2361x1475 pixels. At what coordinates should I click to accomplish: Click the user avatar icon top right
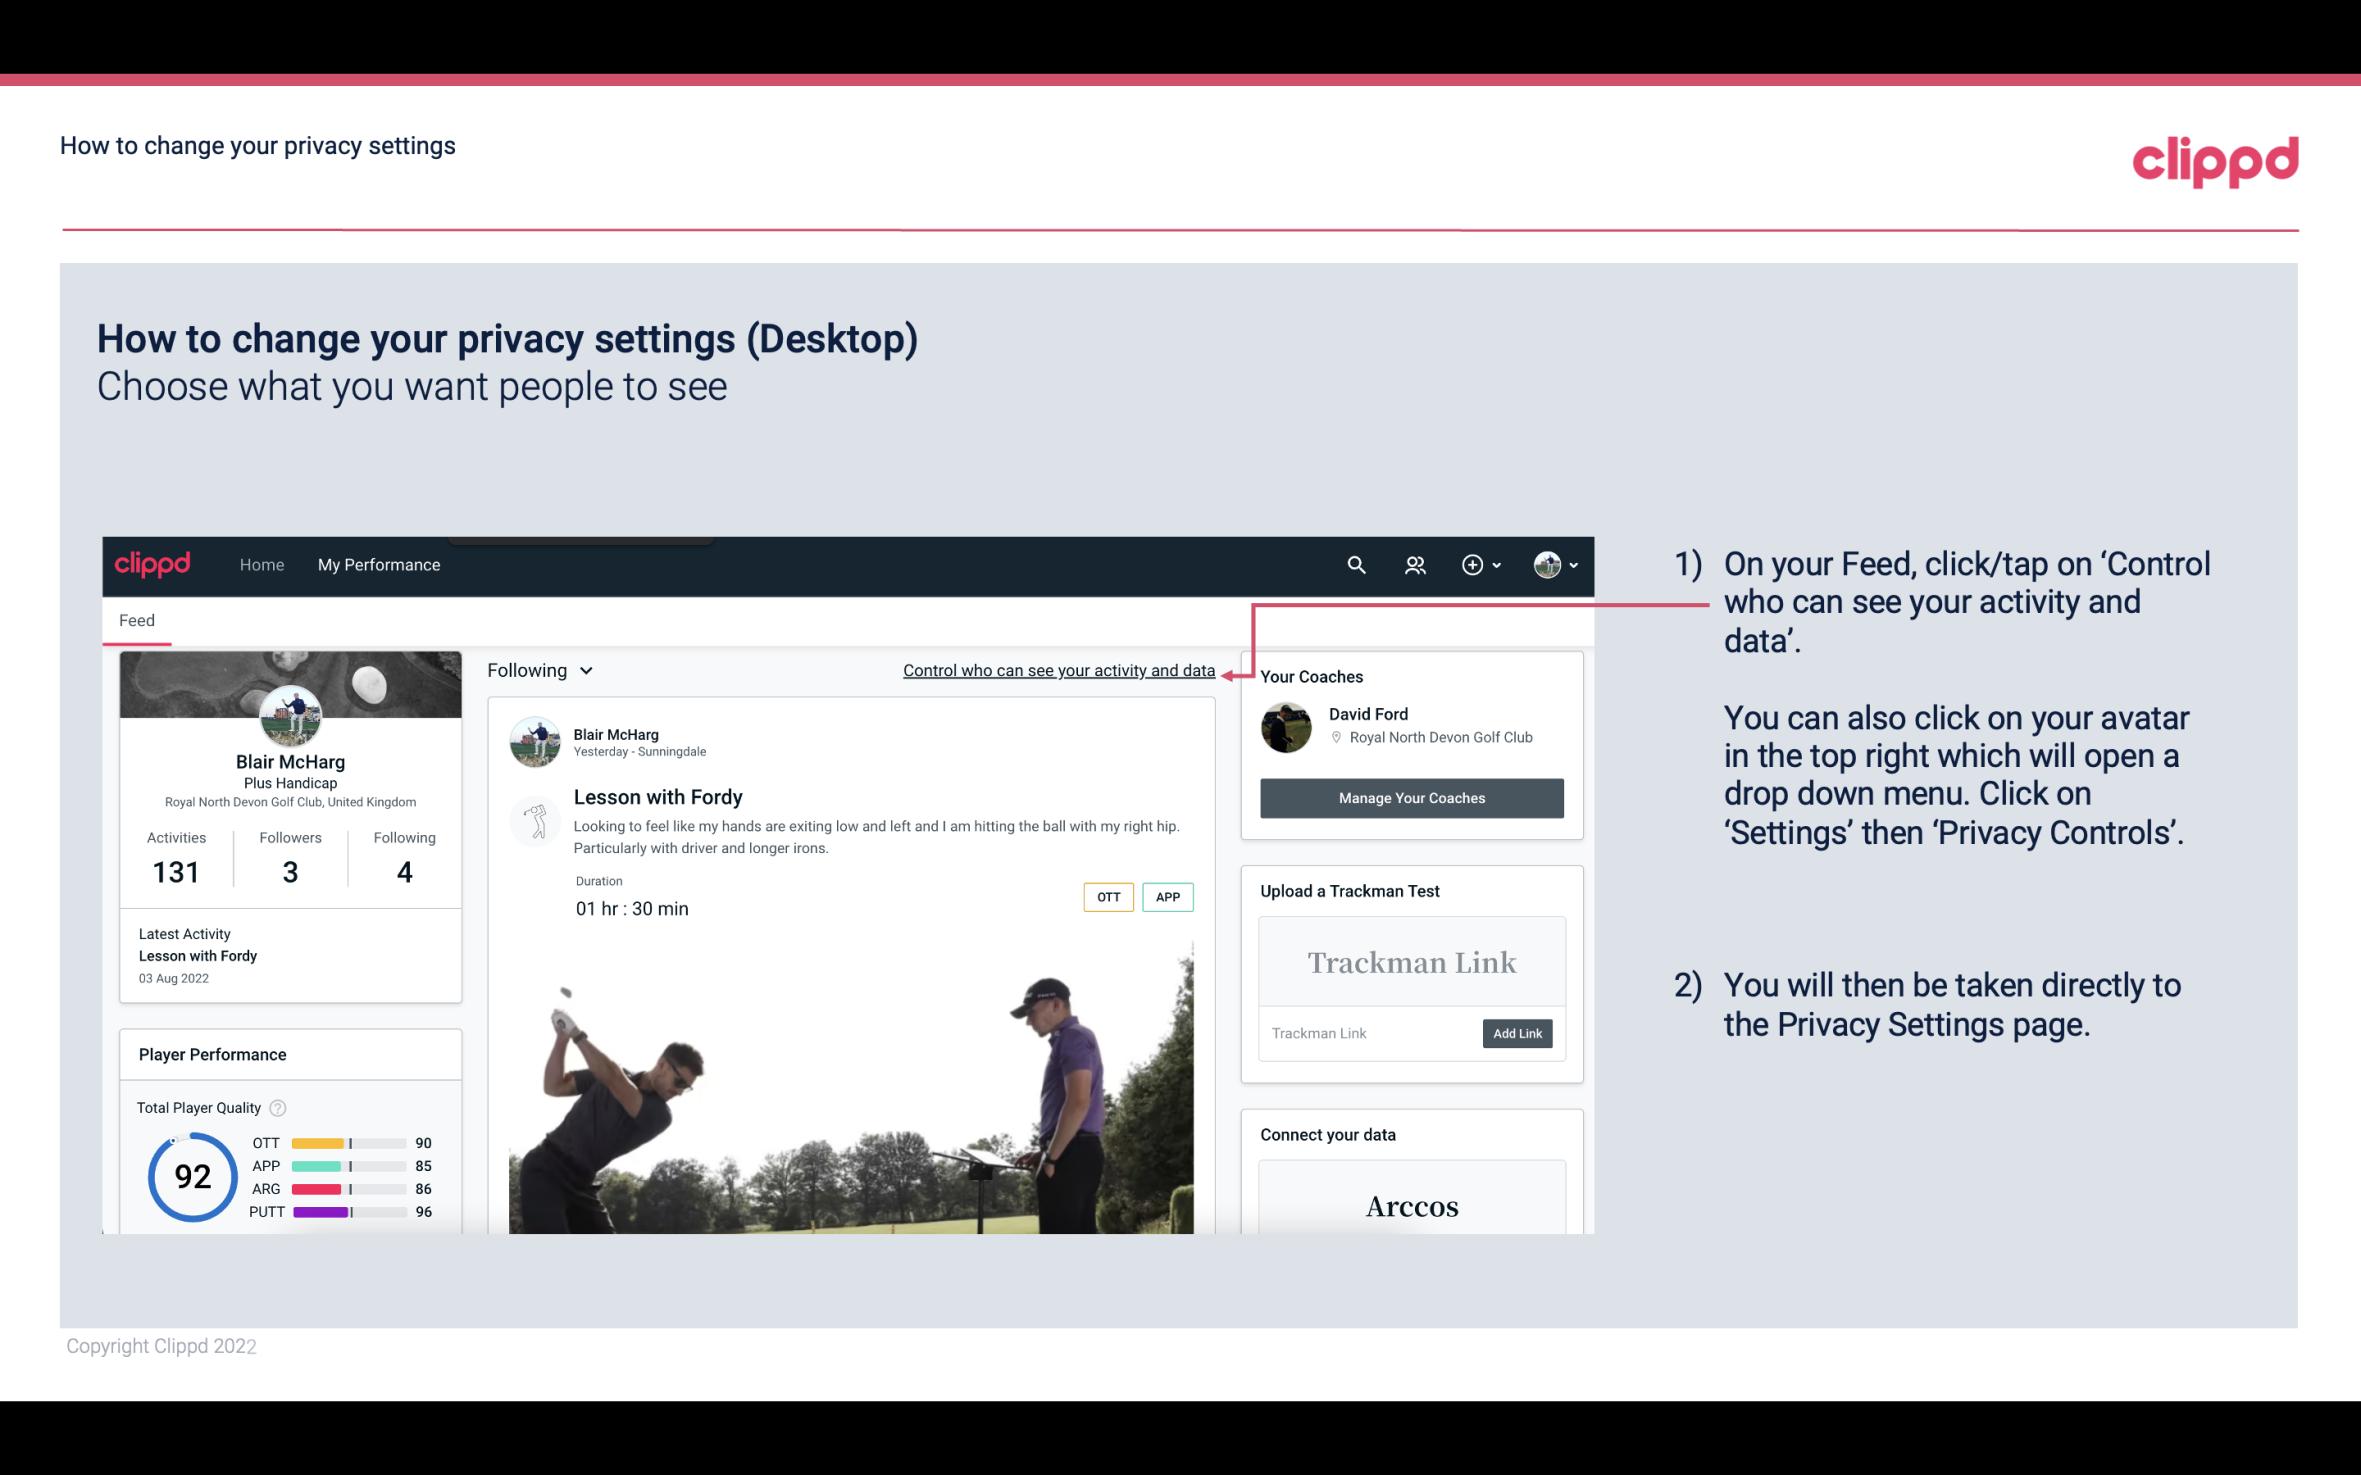(1547, 566)
